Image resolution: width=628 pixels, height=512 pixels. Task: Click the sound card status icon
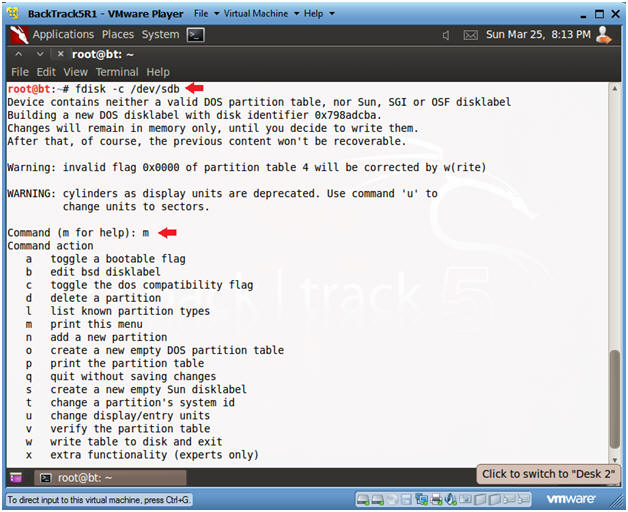(x=451, y=499)
